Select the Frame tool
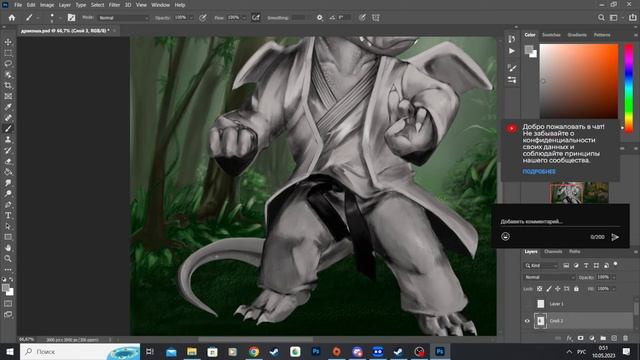The image size is (640, 360). pyautogui.click(x=8, y=96)
